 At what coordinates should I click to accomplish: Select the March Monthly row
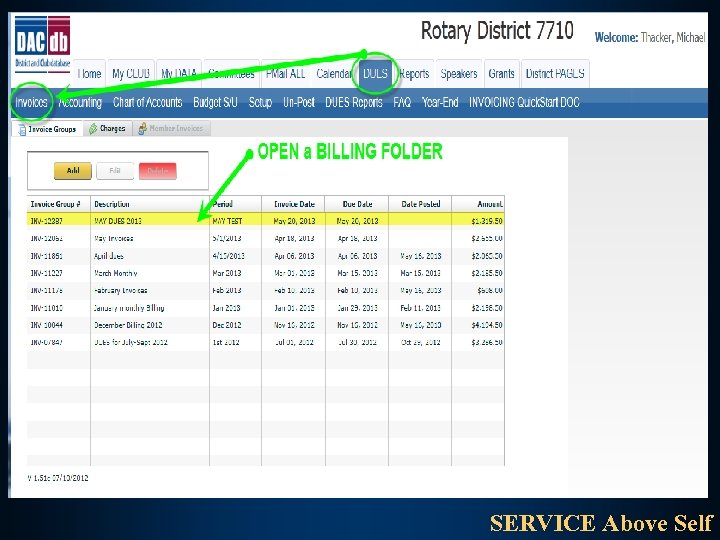click(x=266, y=273)
